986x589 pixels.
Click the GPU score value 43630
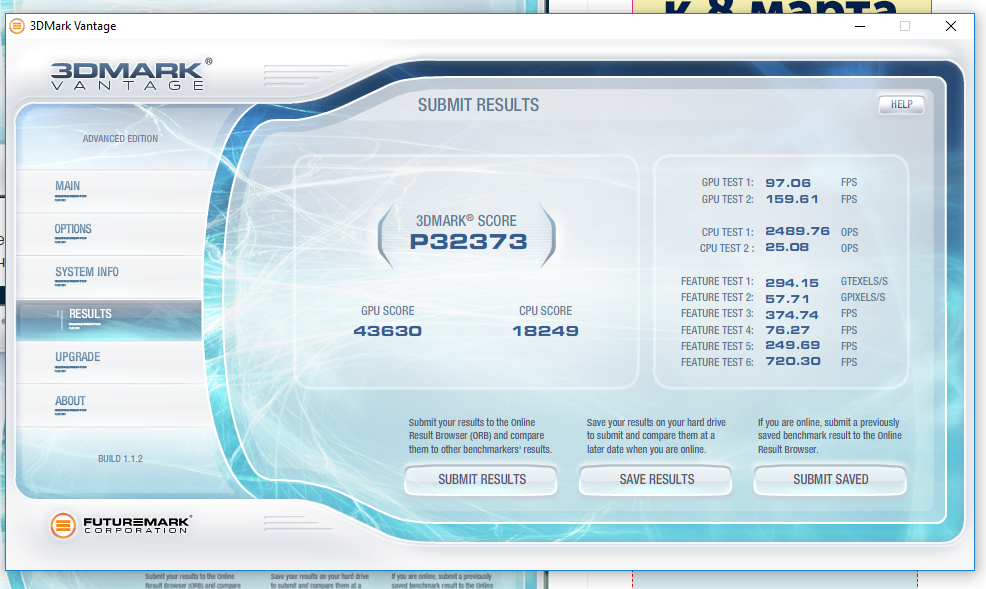[387, 331]
